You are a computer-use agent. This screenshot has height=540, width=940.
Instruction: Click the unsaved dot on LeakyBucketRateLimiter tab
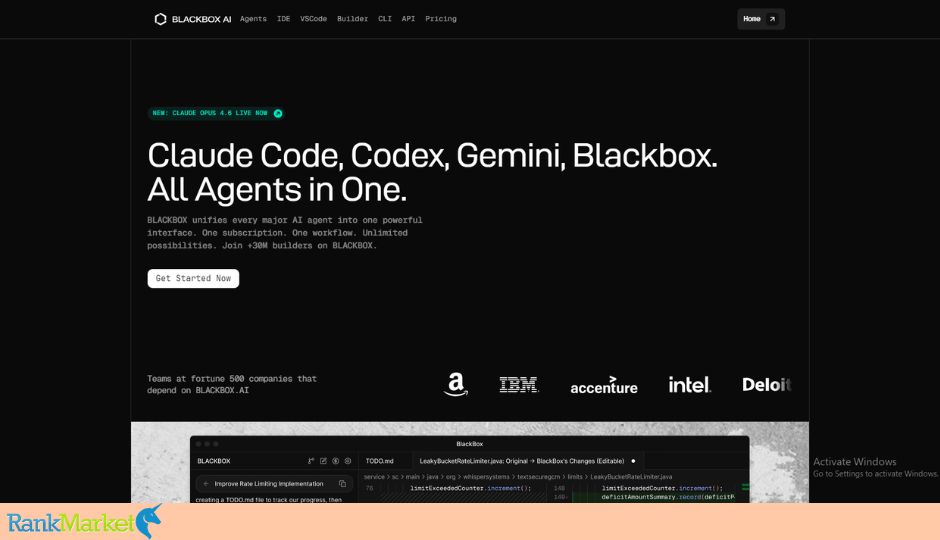point(633,461)
